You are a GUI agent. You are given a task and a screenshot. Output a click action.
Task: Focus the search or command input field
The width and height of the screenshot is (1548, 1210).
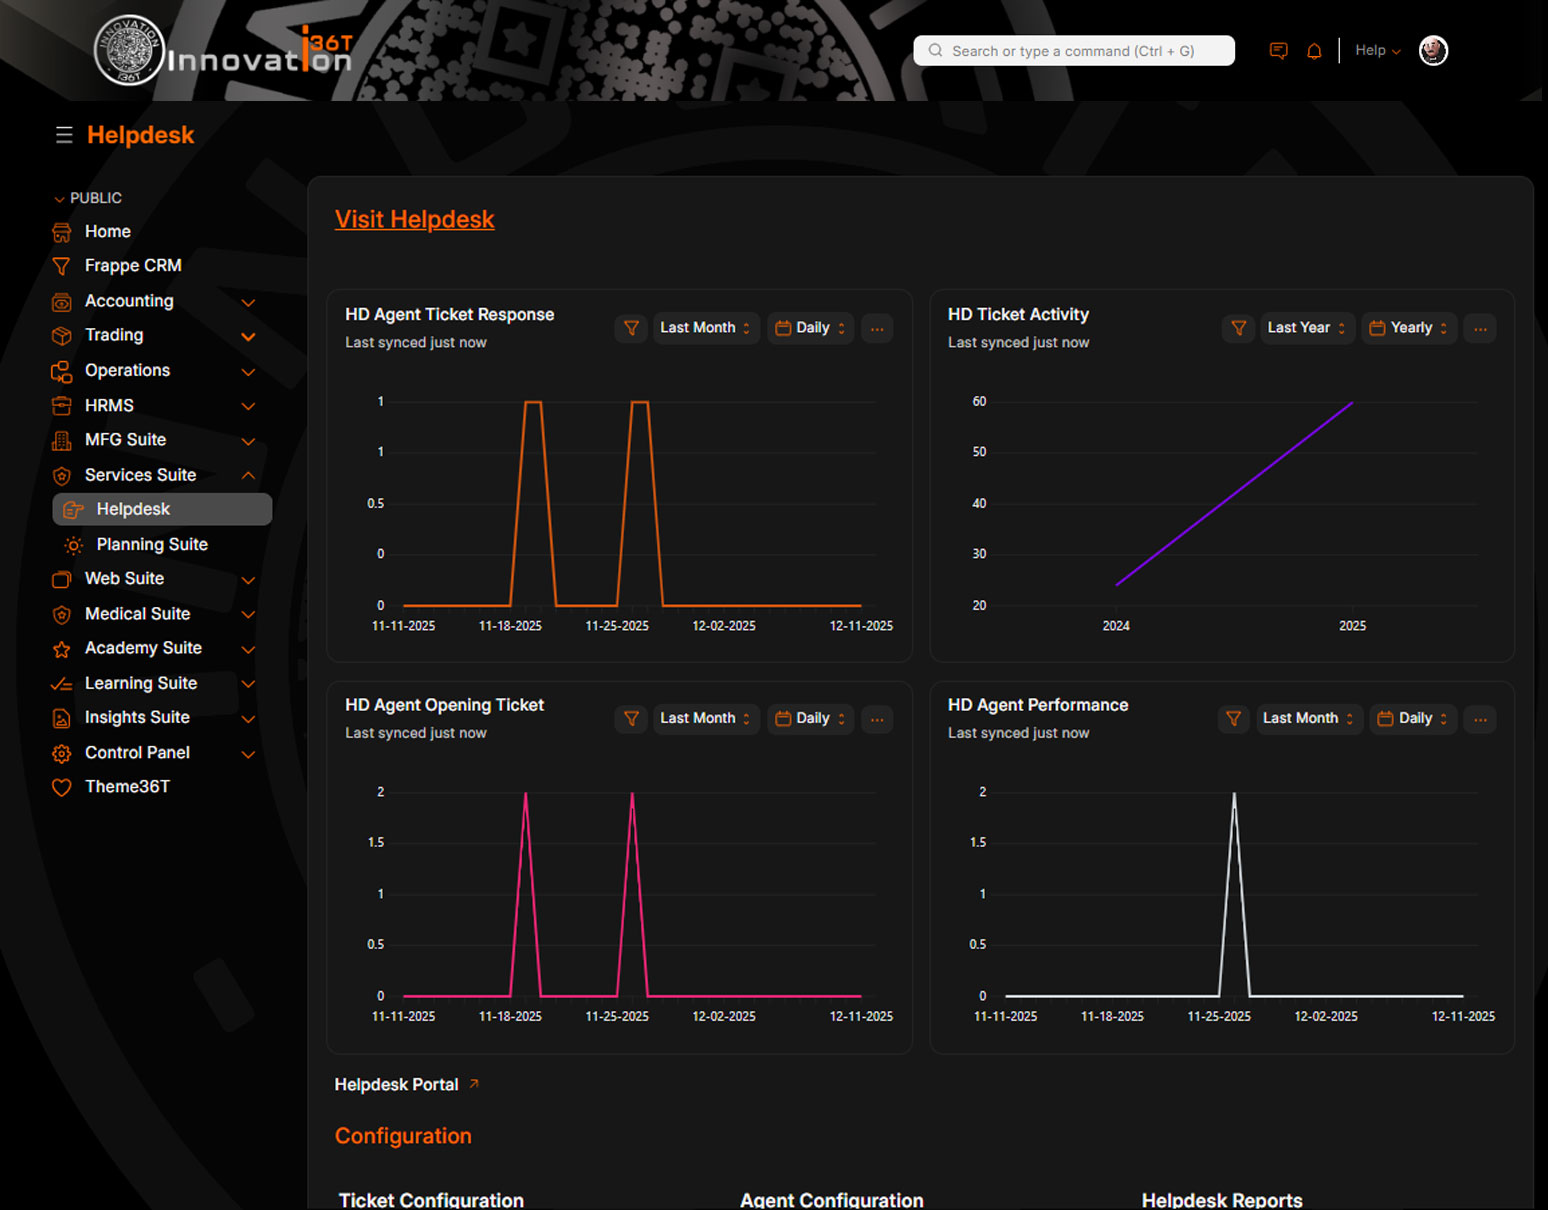(1074, 51)
